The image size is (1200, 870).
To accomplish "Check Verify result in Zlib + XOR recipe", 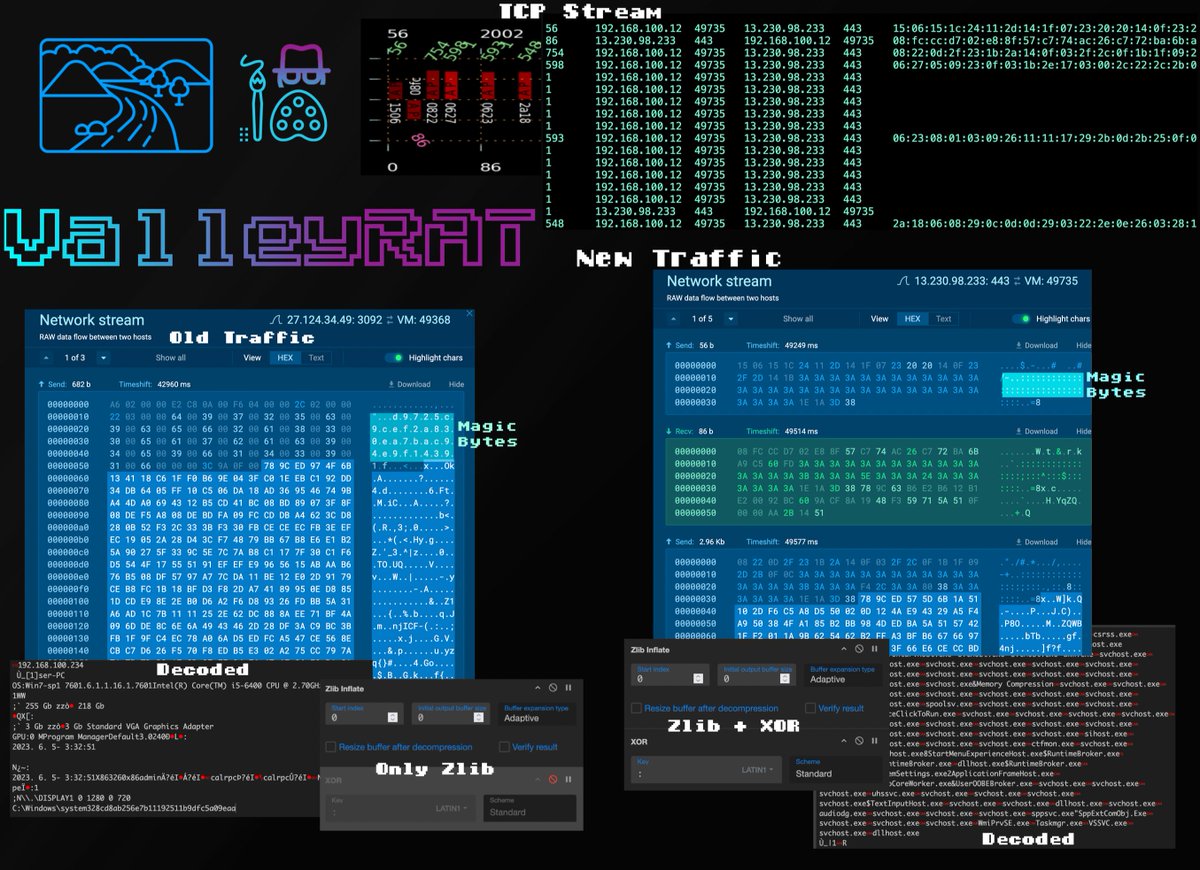I will tap(810, 708).
